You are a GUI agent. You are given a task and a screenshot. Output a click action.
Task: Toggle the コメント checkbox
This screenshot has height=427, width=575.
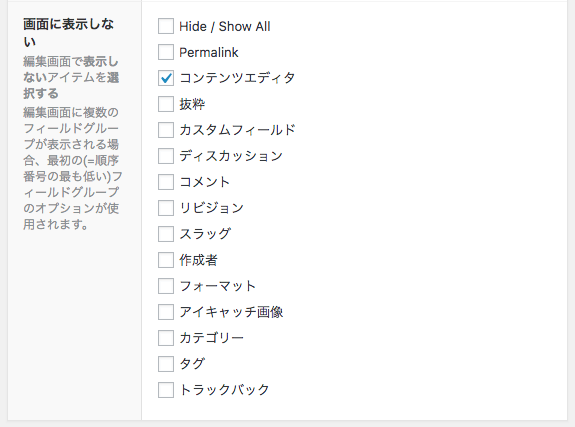click(x=166, y=182)
